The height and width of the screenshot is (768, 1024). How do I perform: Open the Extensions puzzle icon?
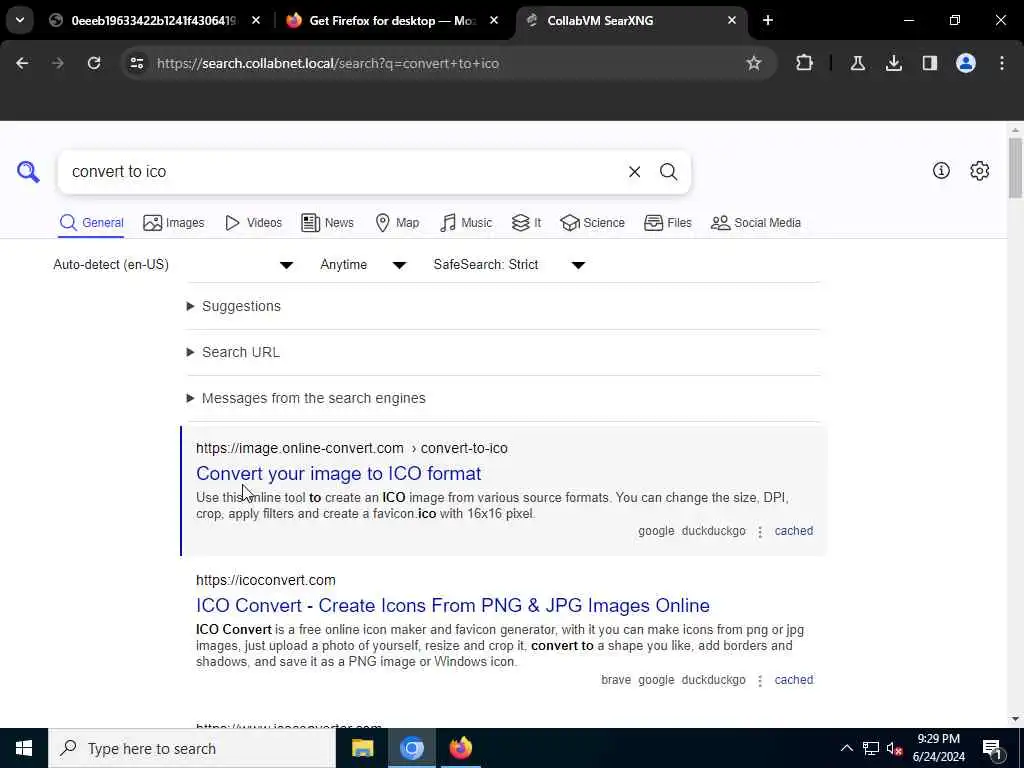(x=805, y=63)
